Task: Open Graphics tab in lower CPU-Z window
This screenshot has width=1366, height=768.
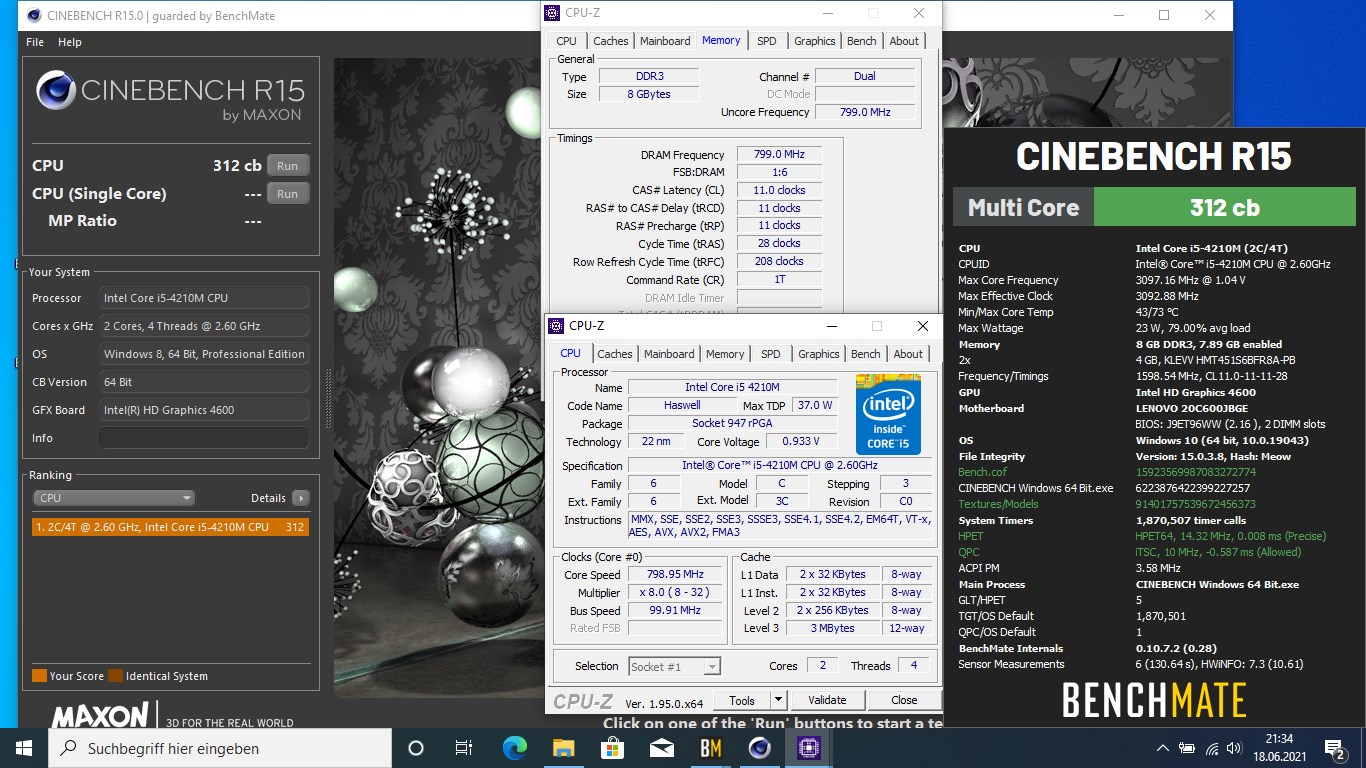Action: (819, 354)
